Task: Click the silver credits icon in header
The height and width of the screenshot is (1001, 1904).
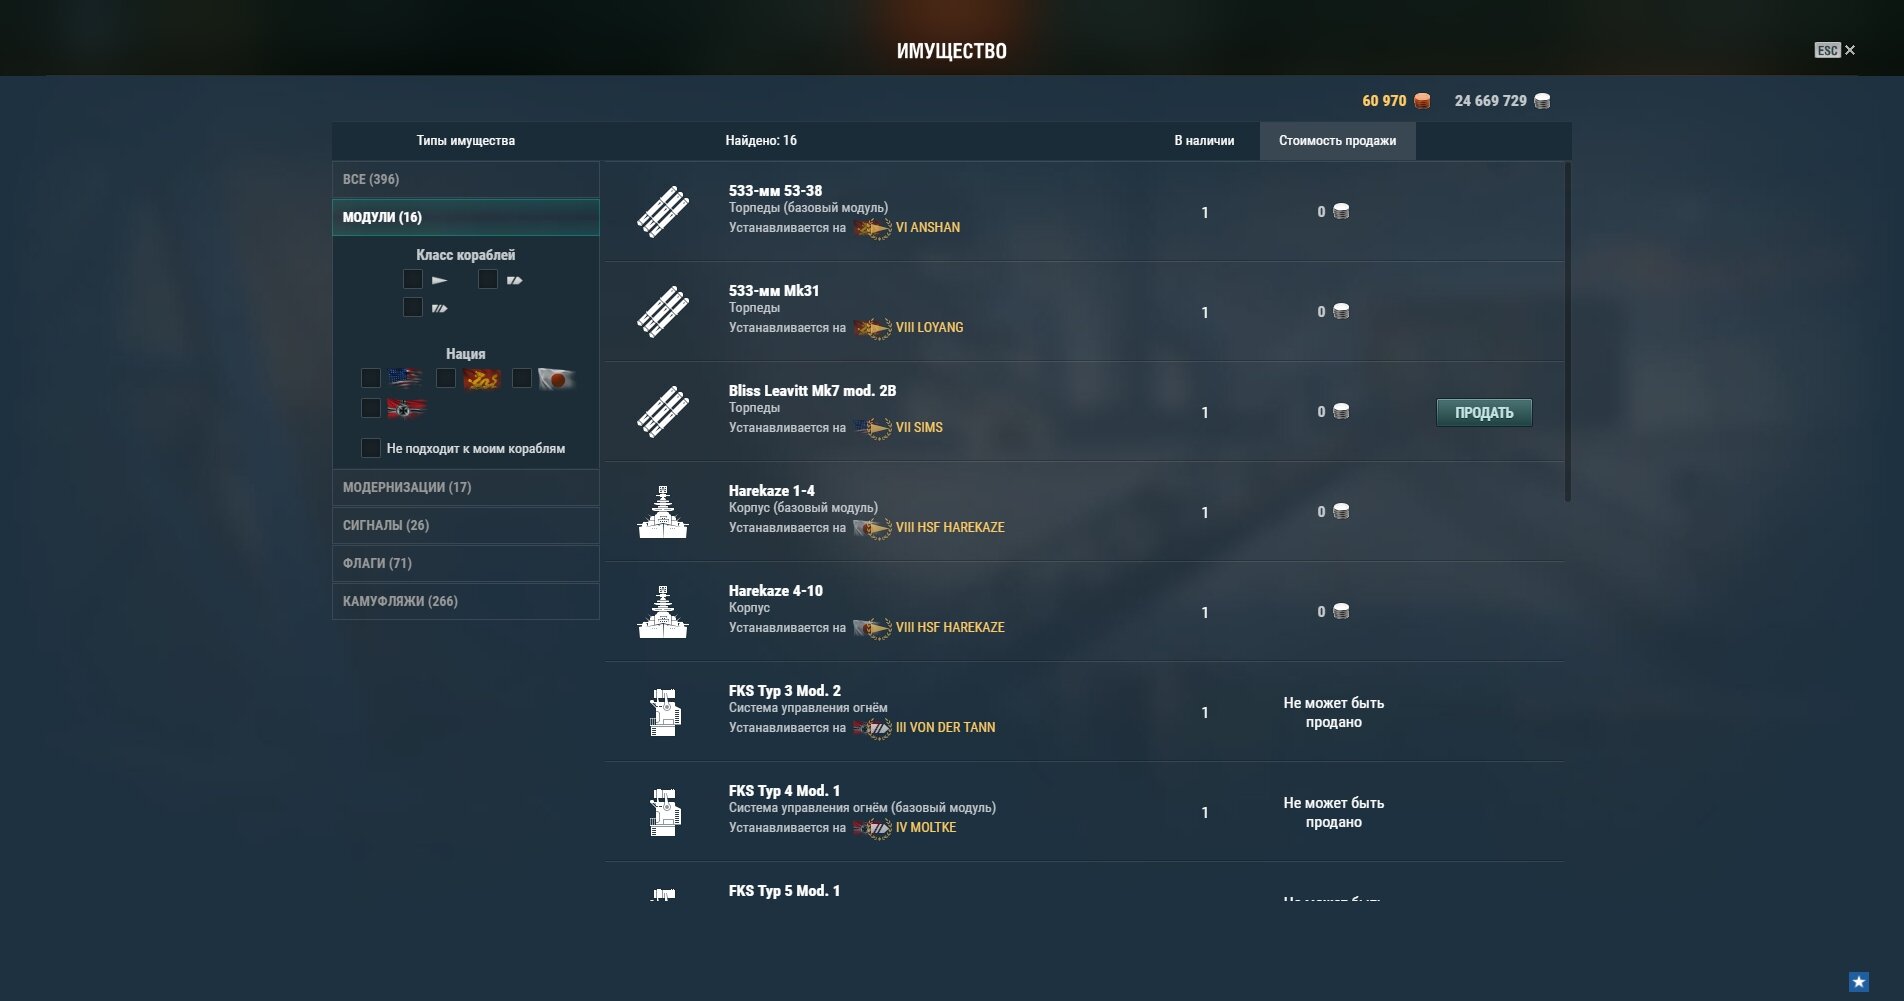Action: coord(1542,101)
